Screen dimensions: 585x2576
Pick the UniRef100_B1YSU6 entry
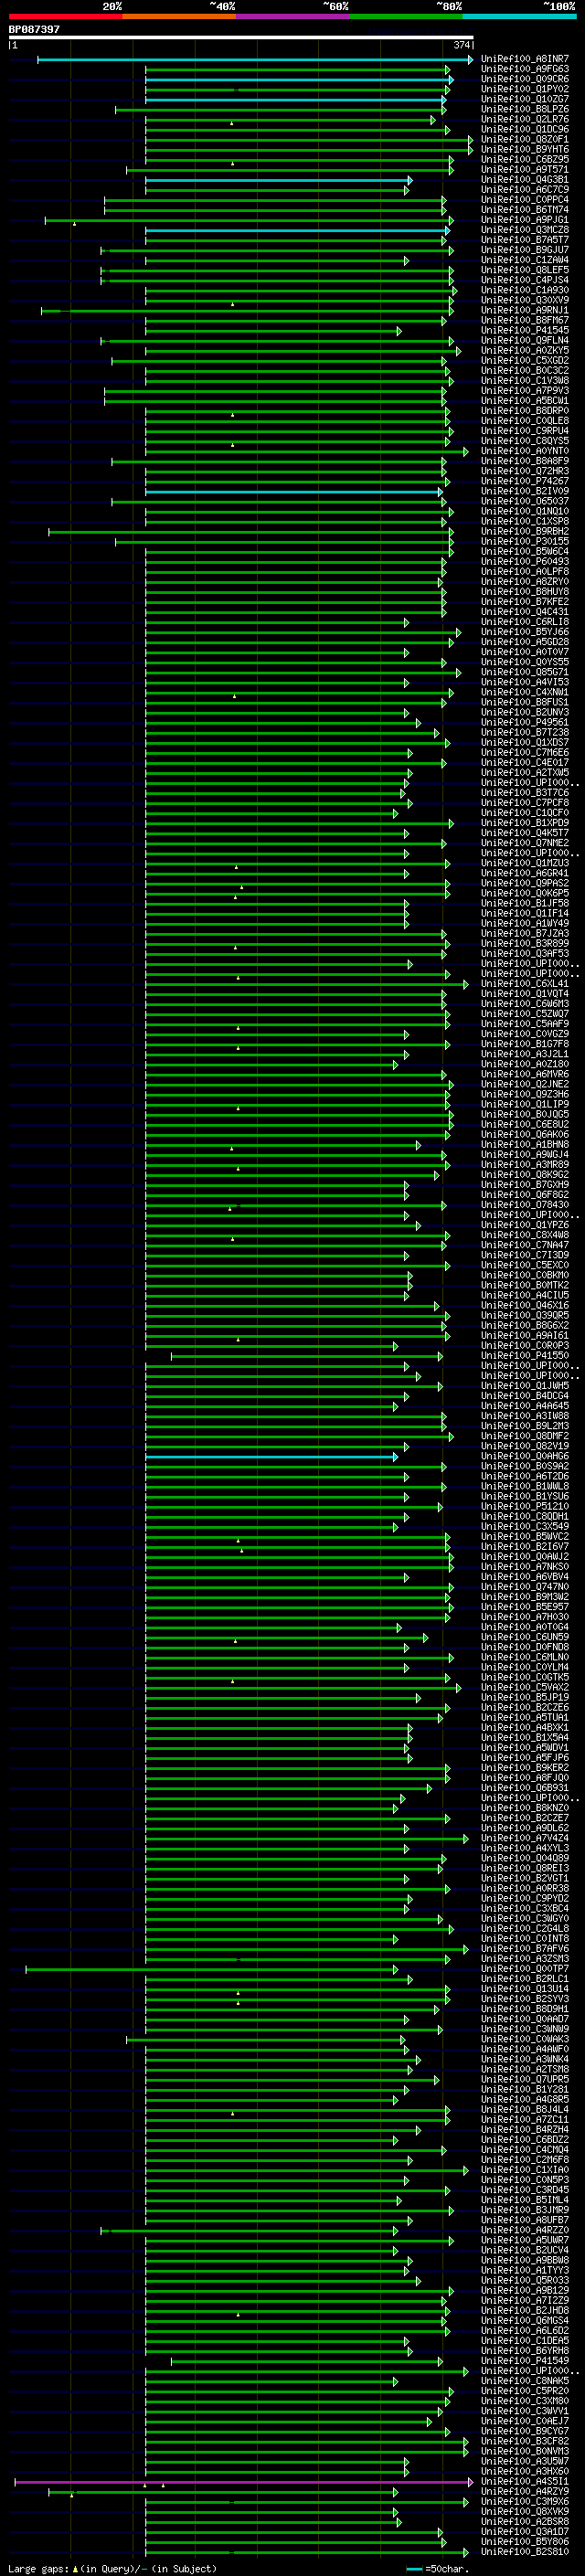(525, 1496)
